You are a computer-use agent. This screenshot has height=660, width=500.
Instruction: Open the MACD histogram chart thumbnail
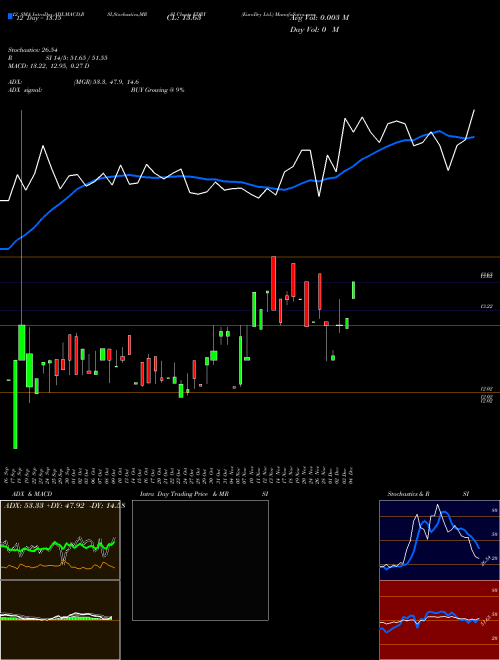point(60,620)
